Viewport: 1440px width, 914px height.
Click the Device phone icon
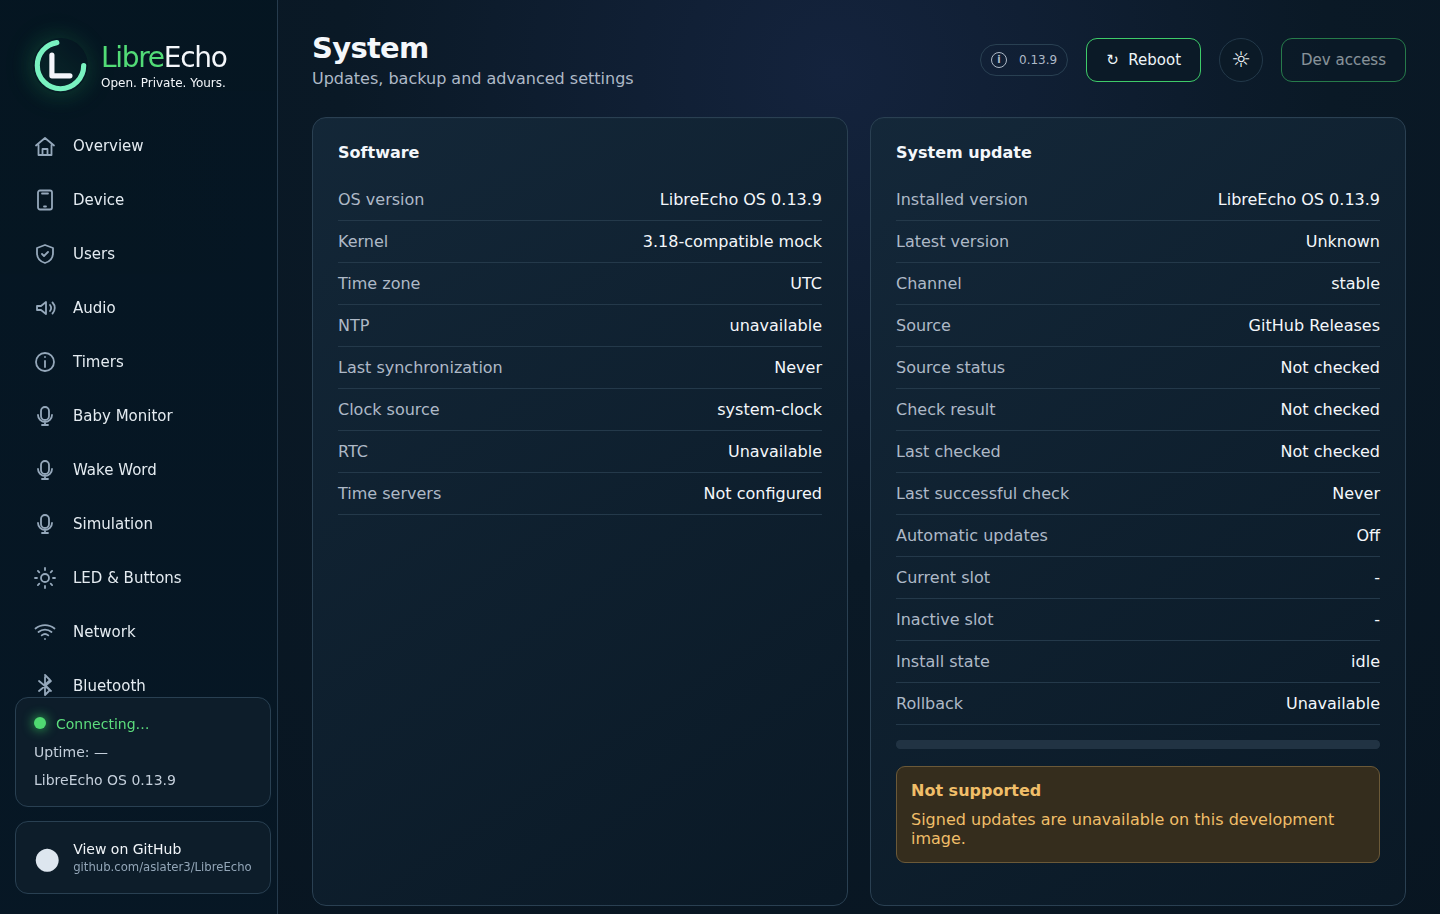click(45, 200)
